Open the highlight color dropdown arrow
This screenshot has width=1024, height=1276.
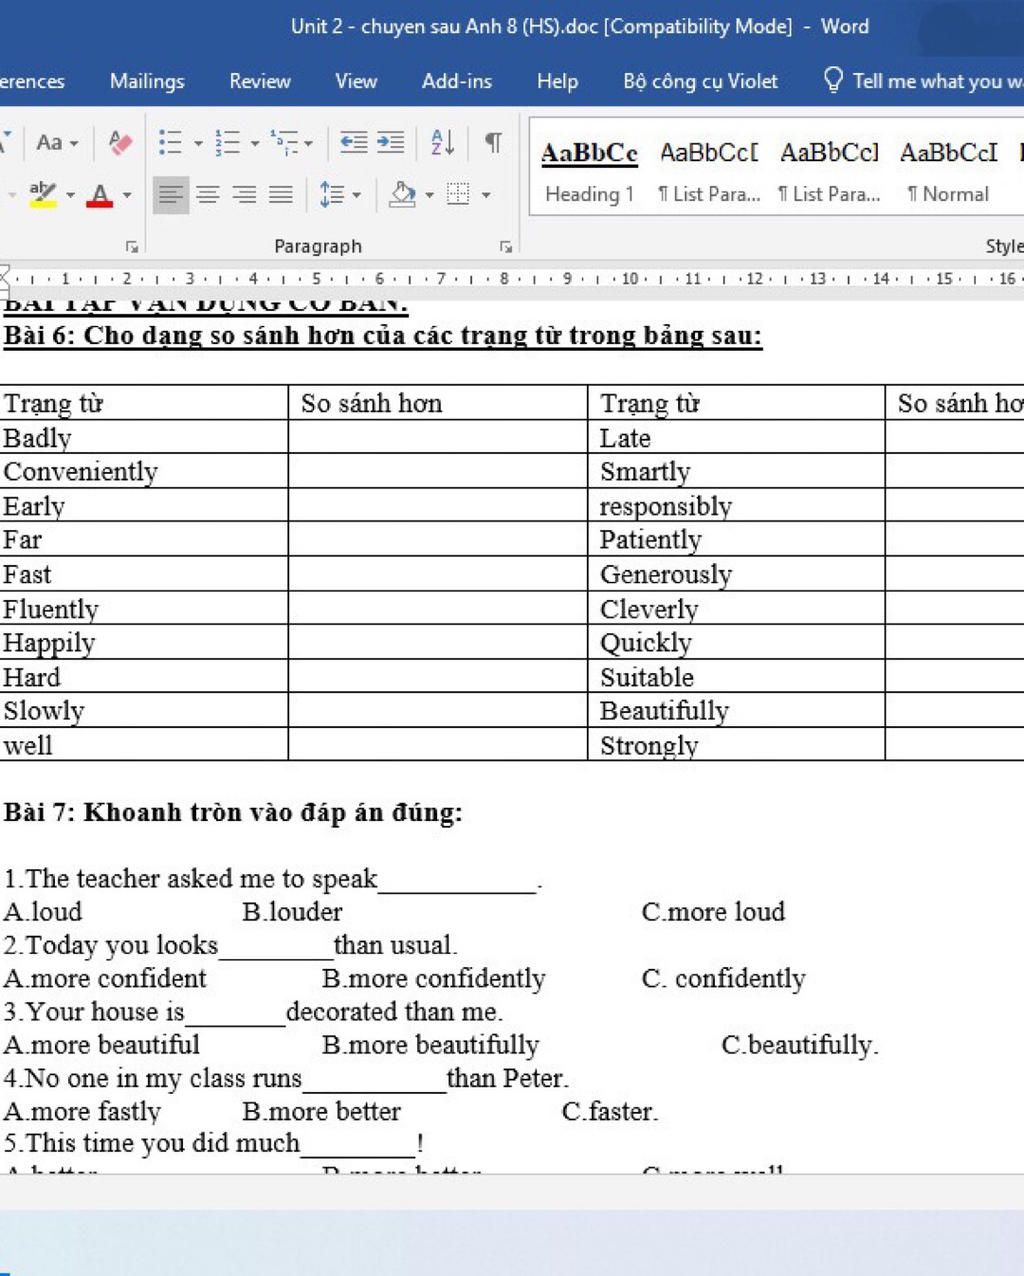click(x=70, y=195)
